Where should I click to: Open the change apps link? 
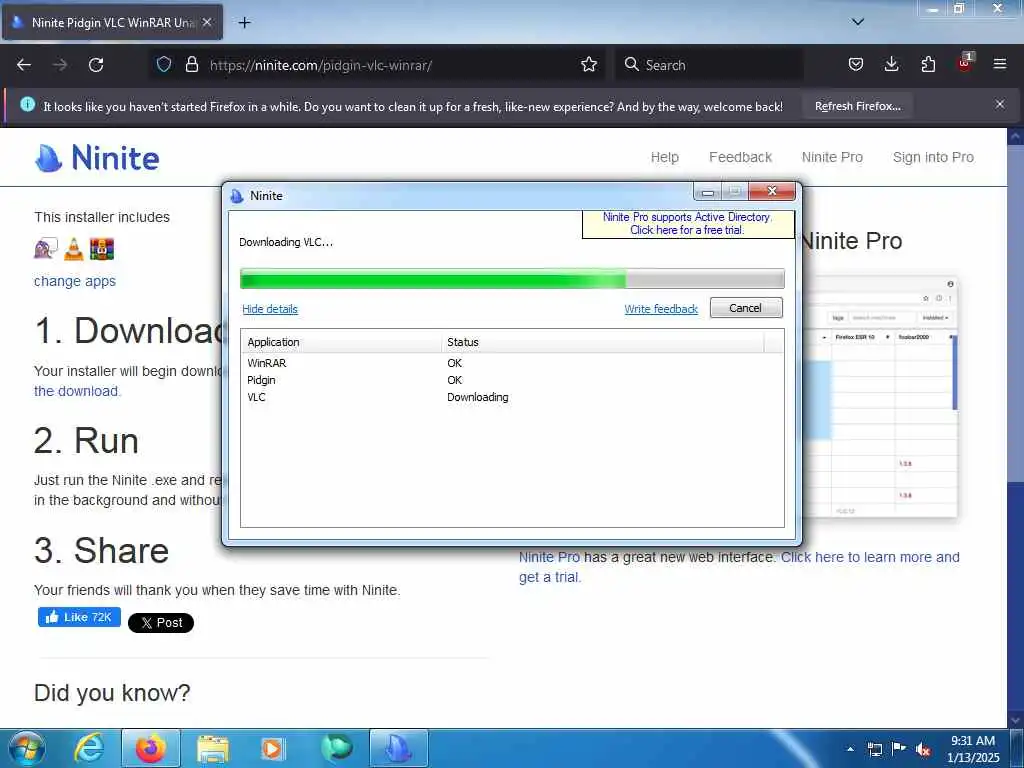74,281
